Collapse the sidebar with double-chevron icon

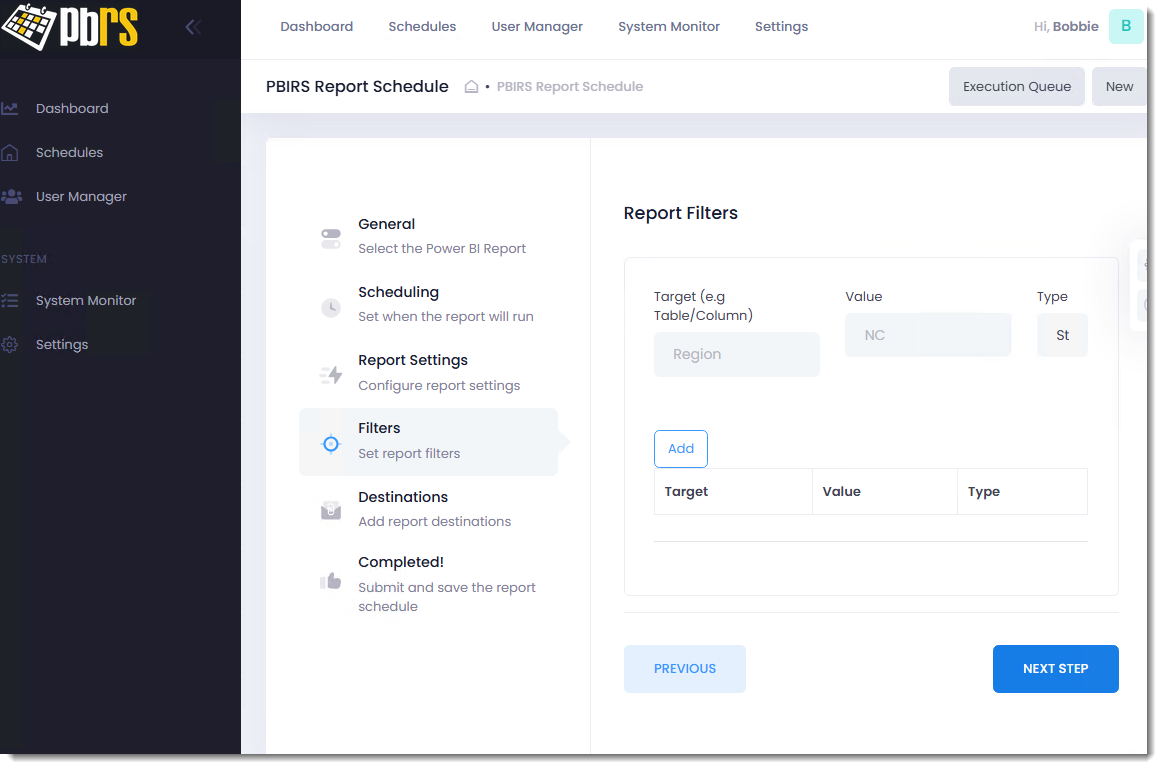(193, 27)
